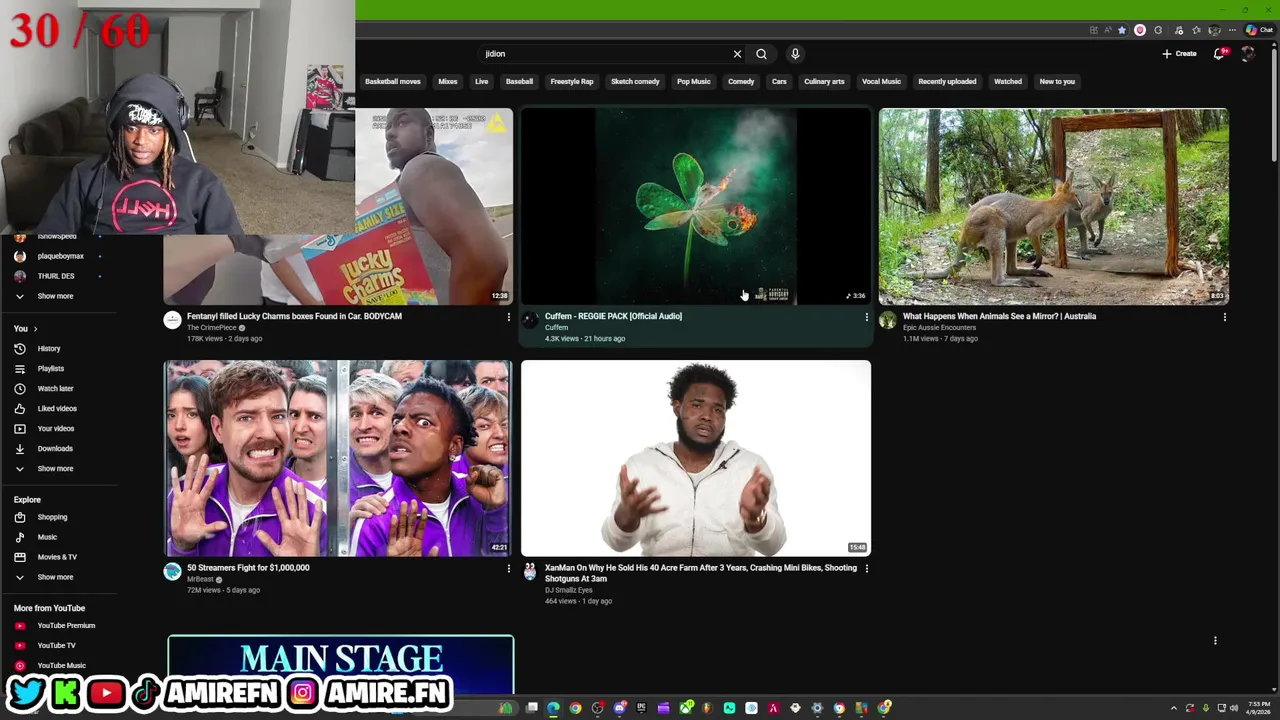Open options menu for Fentanyl Lucky Charms video
The height and width of the screenshot is (720, 1280).
click(508, 317)
